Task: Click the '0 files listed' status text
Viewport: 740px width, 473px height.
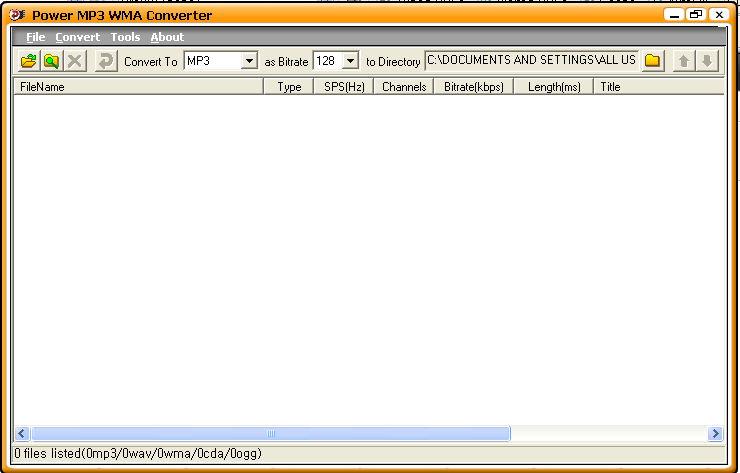Action: click(138, 454)
